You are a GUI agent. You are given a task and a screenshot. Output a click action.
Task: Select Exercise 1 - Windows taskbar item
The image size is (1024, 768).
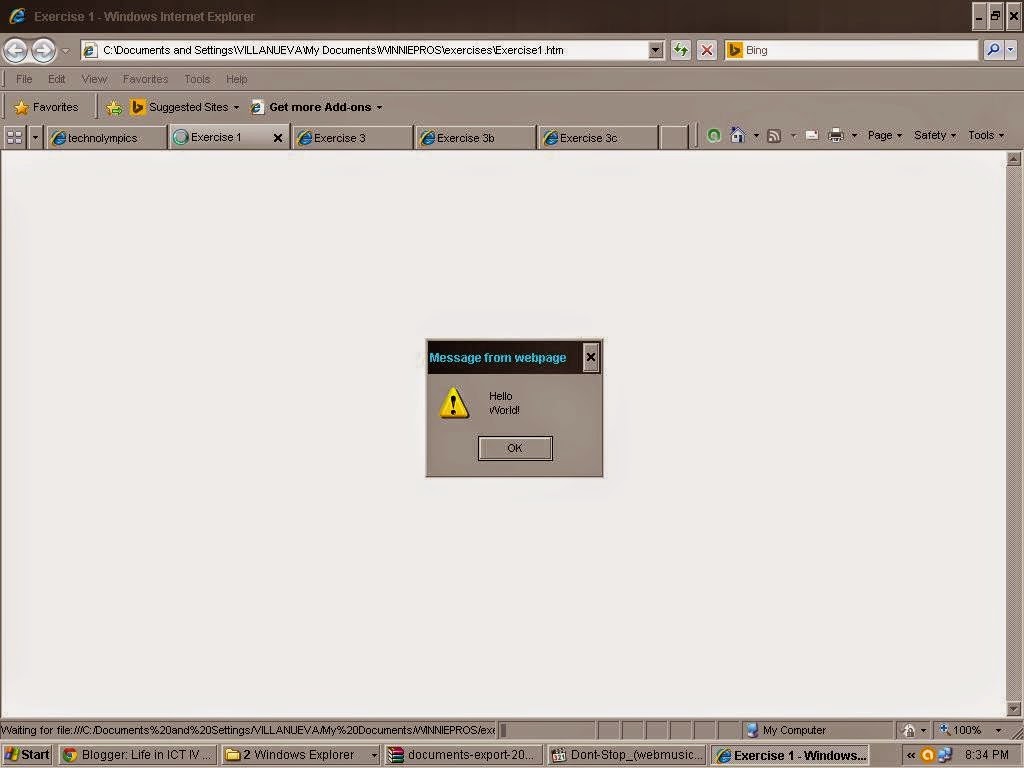(x=790, y=755)
